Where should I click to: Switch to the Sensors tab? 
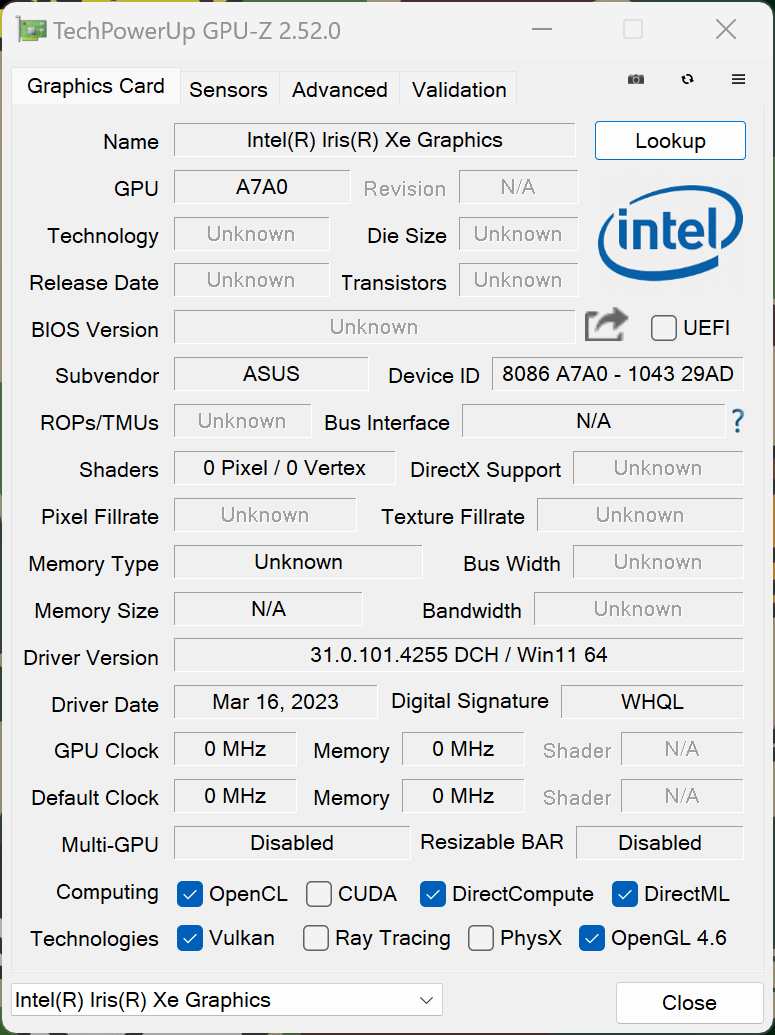coord(228,89)
